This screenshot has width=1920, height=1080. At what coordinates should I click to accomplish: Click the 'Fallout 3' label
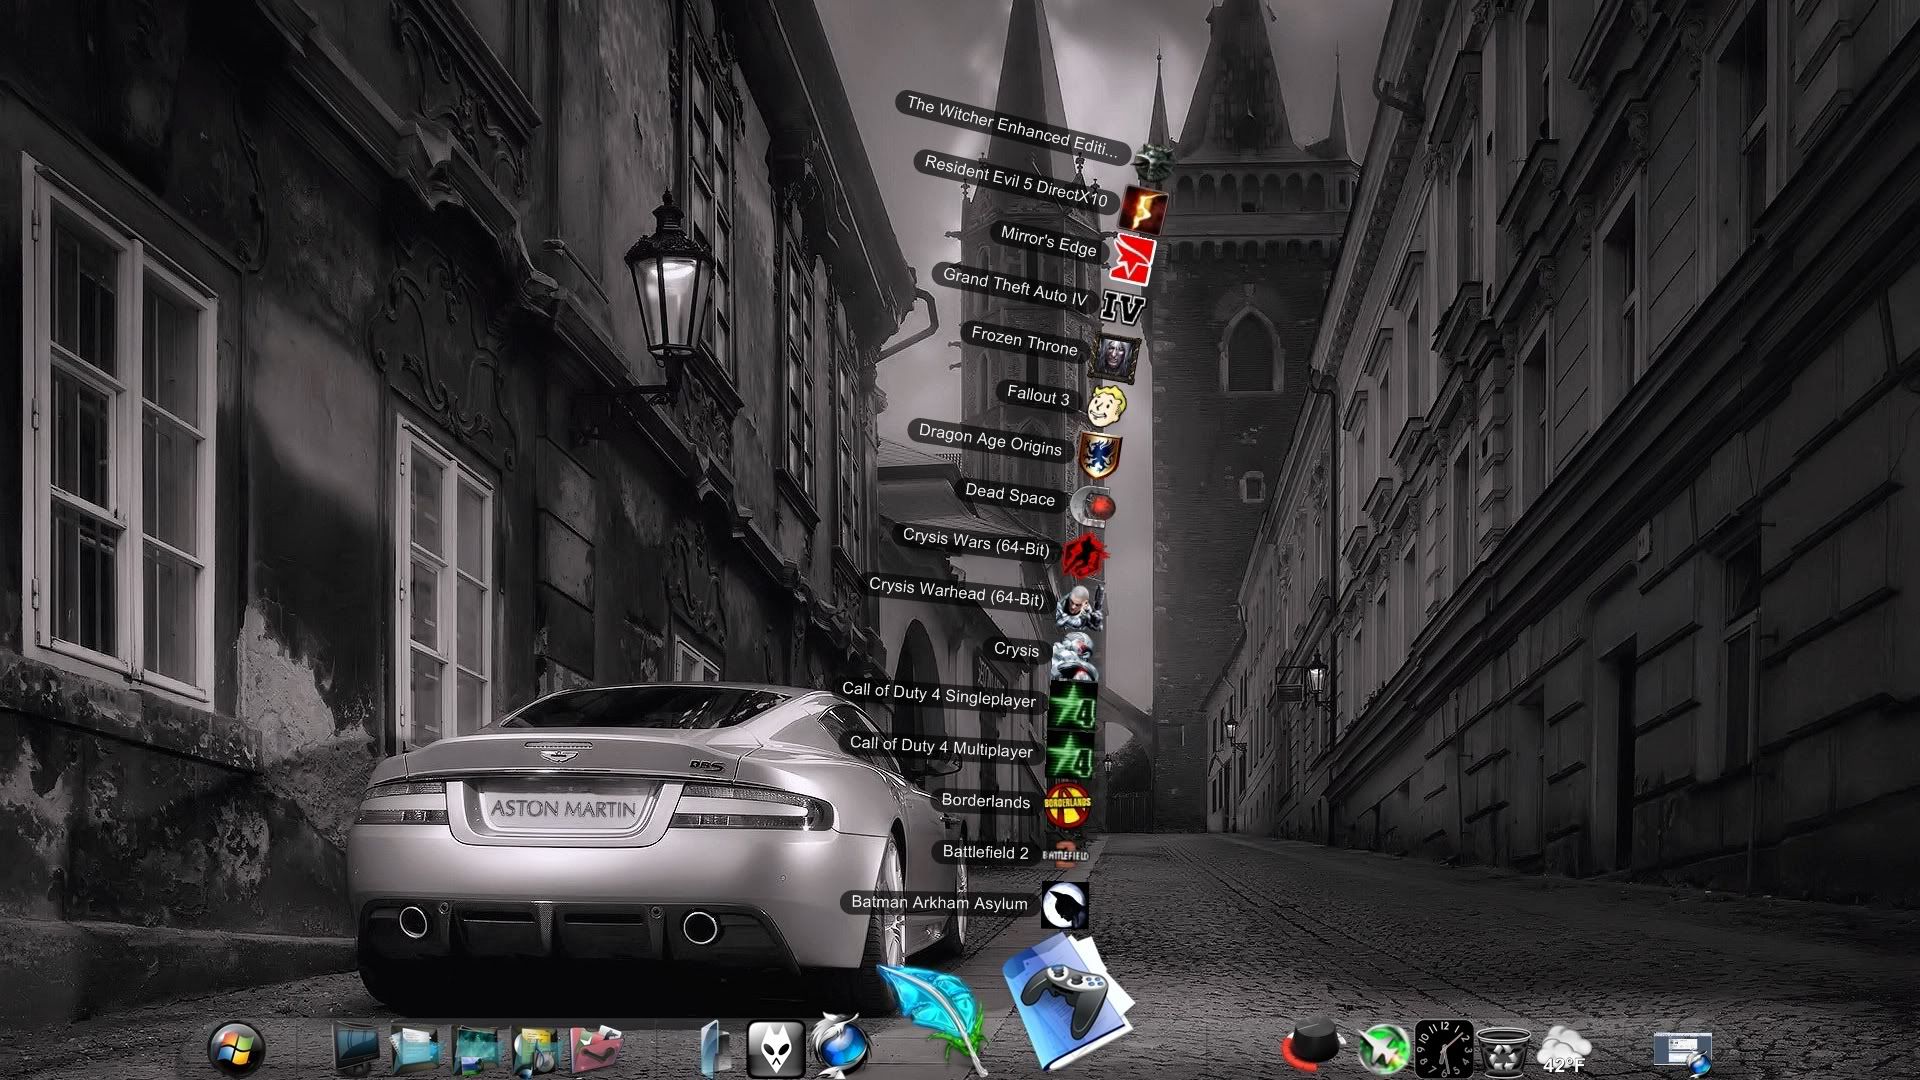pos(1038,395)
